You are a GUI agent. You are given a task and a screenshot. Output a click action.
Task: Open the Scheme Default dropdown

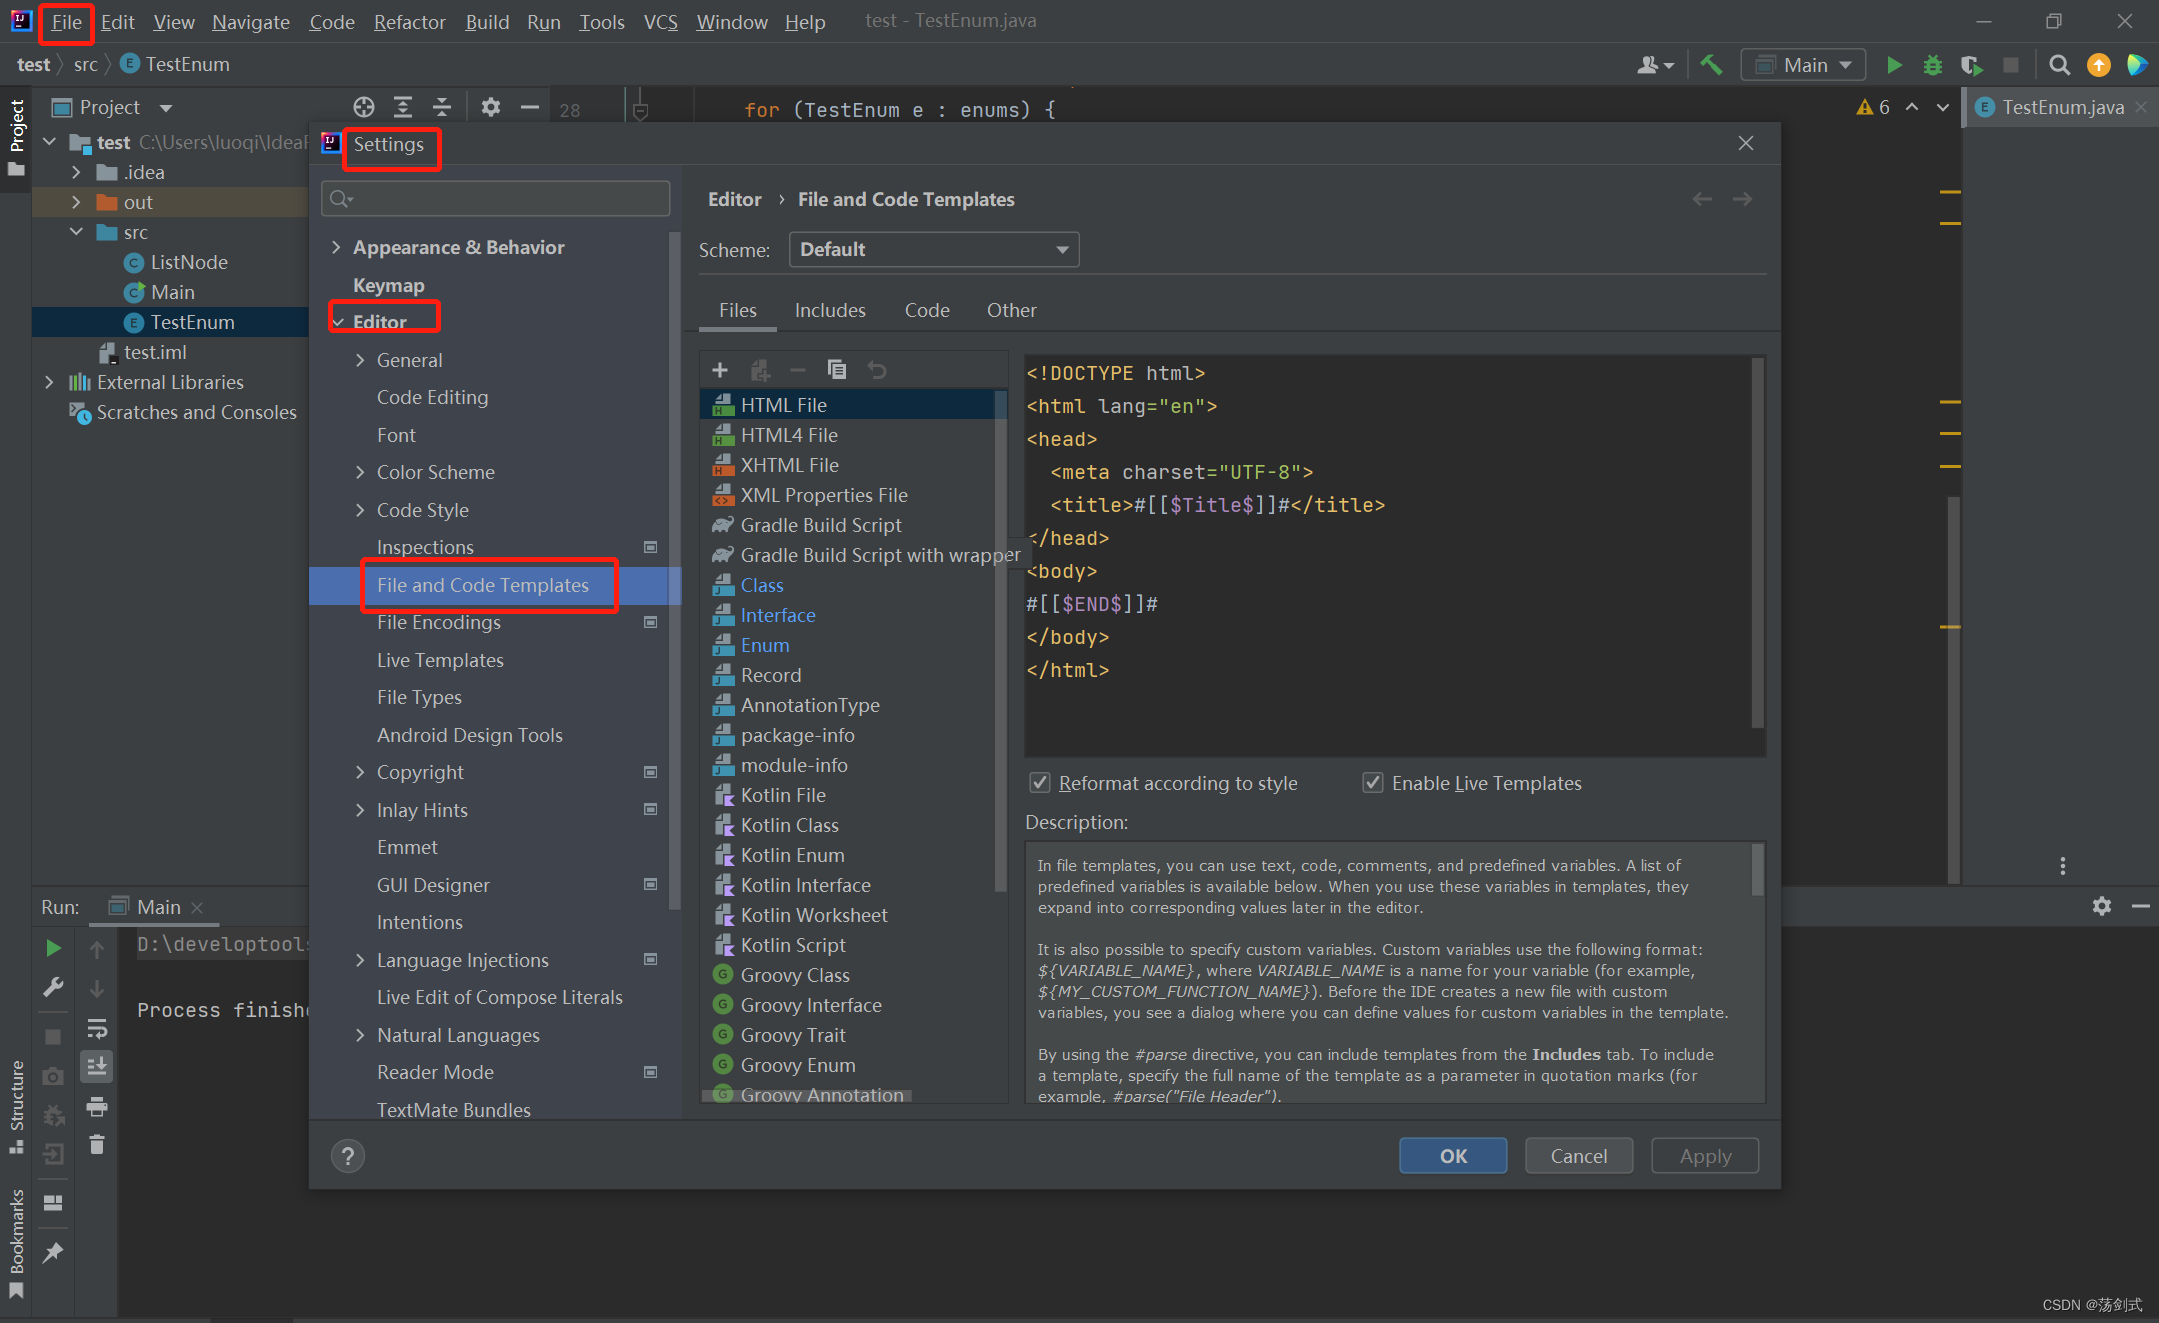coord(934,250)
